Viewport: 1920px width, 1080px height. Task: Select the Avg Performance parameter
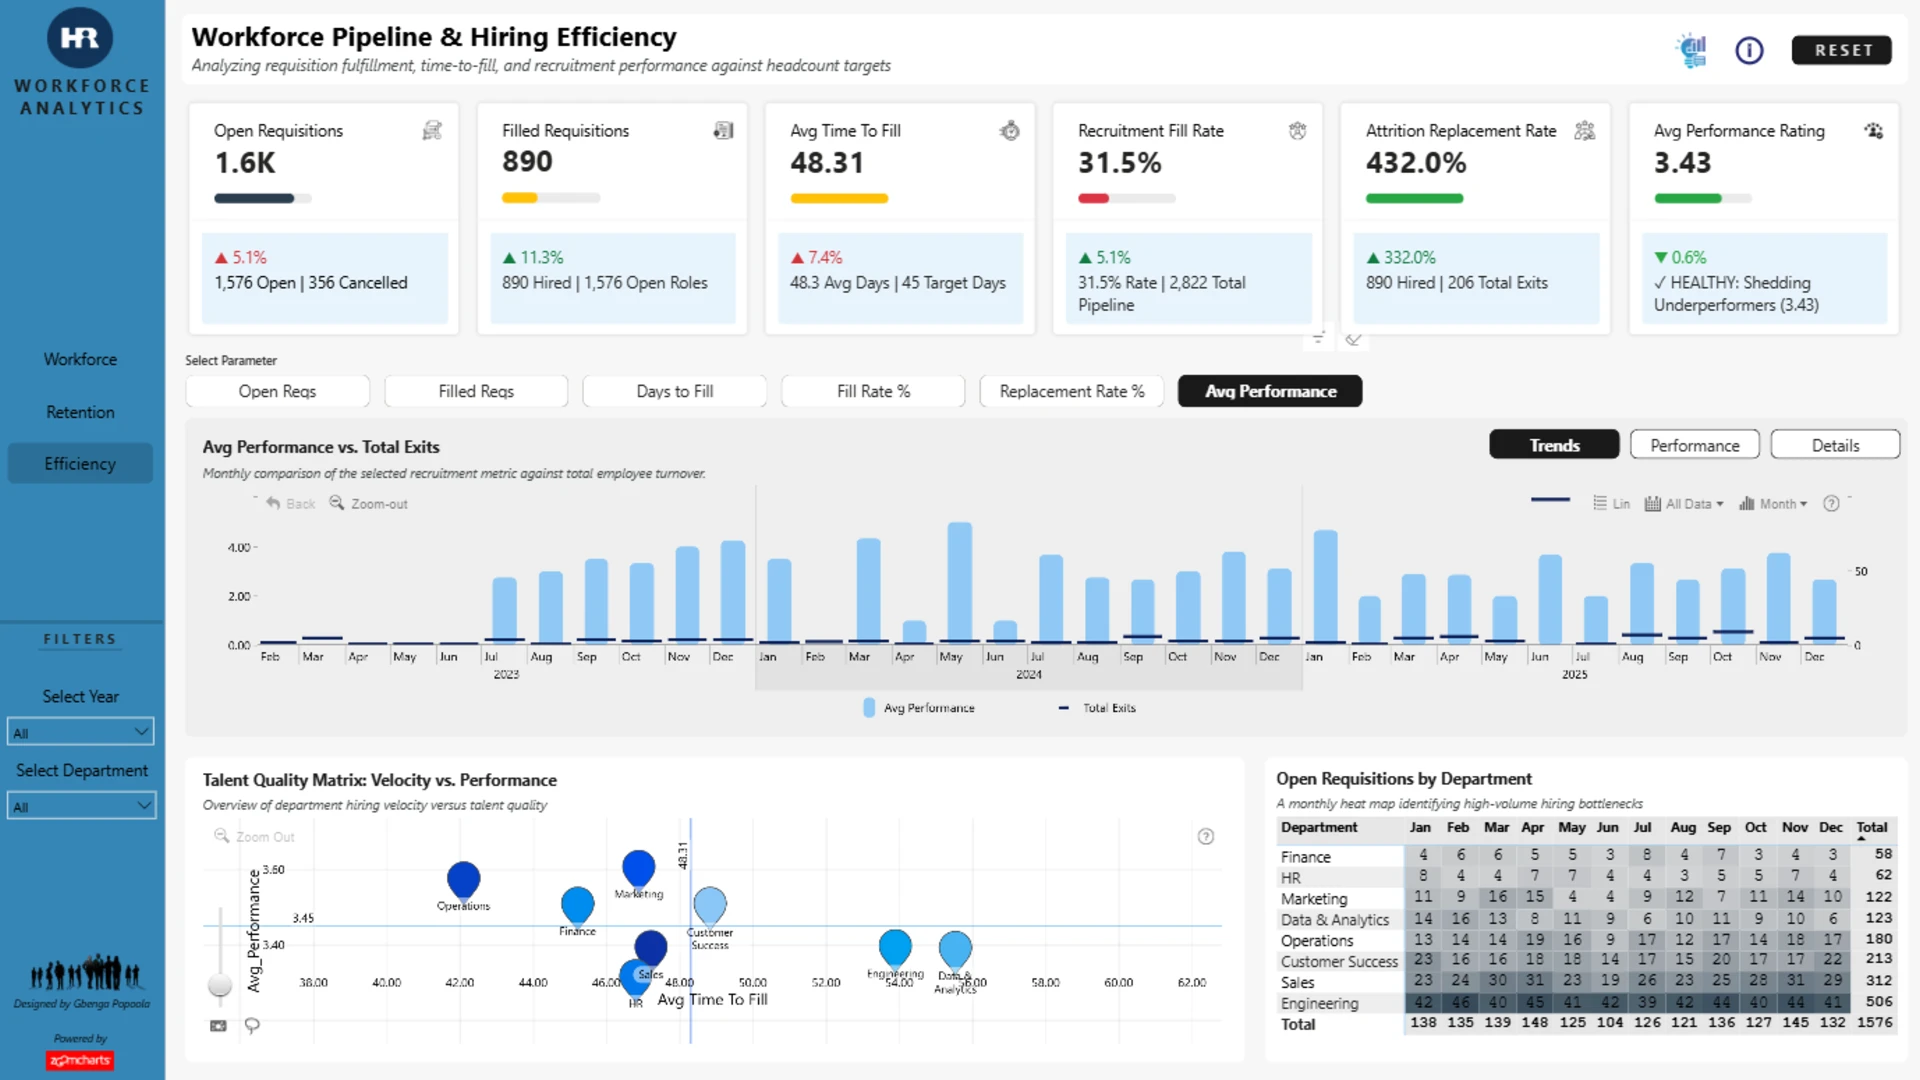tap(1270, 391)
